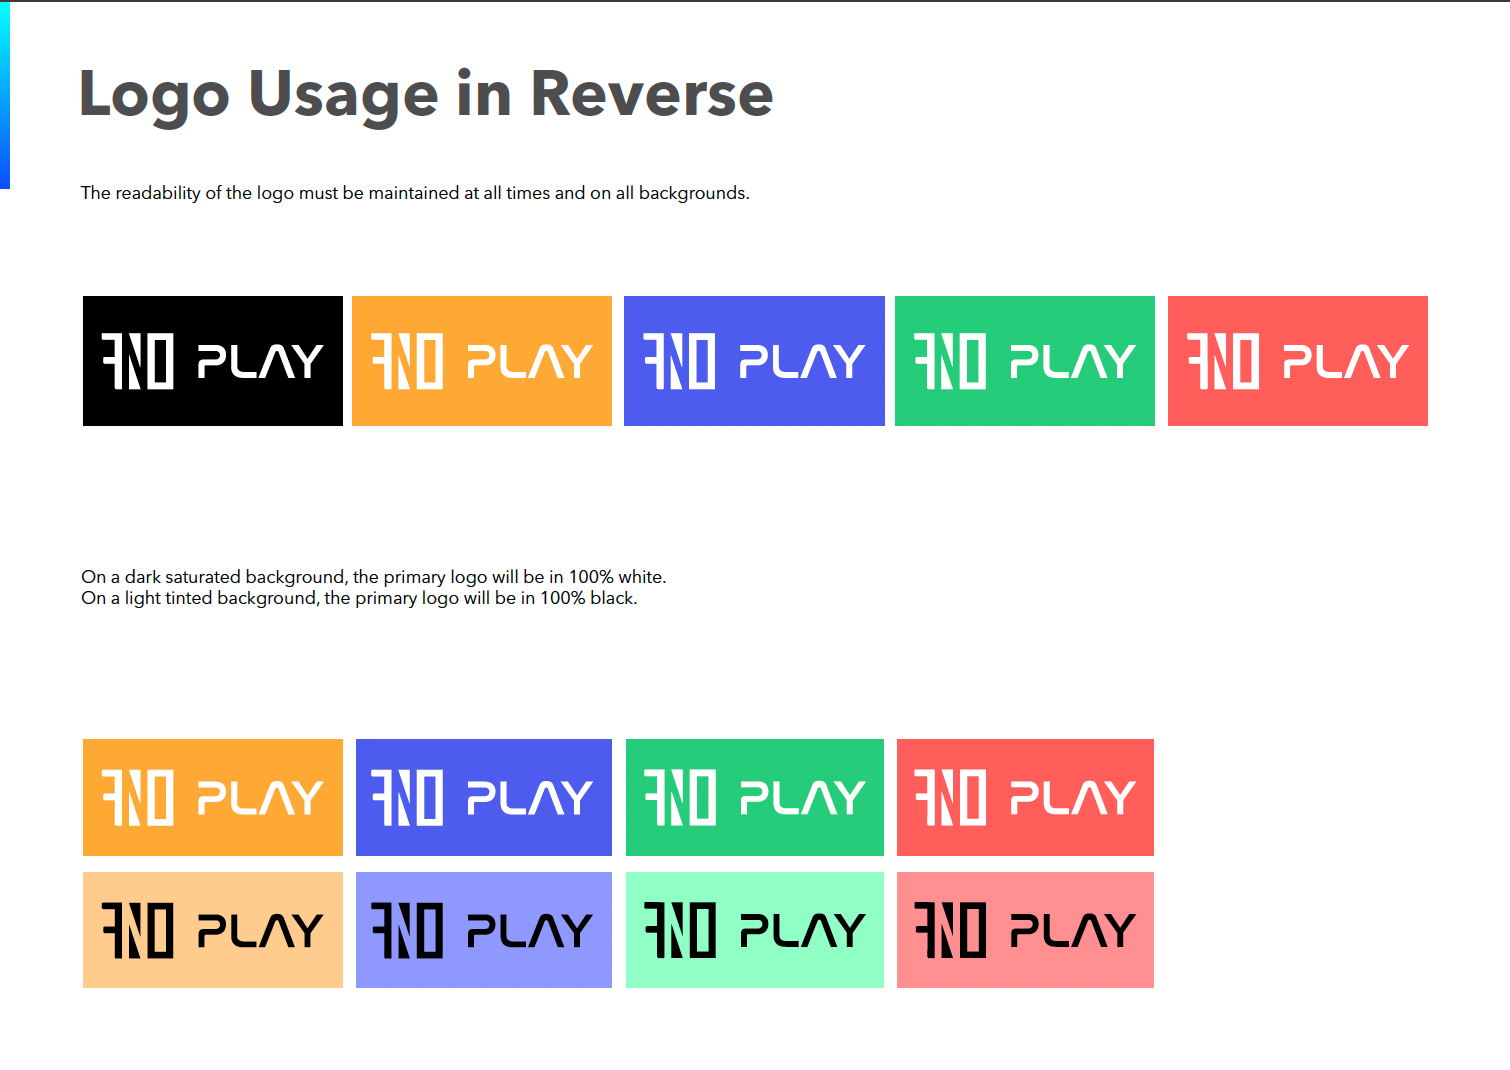Click the black background logo tile
Viewport: 1510px width, 1070px height.
click(x=213, y=361)
